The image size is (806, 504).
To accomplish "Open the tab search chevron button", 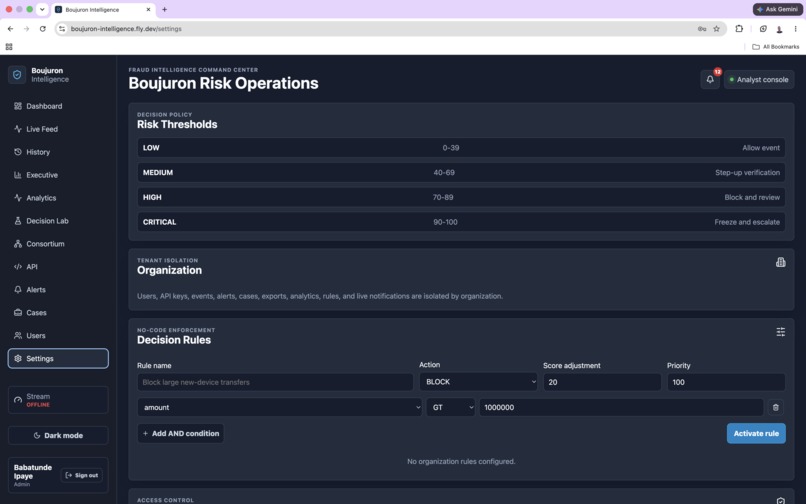I will [42, 9].
